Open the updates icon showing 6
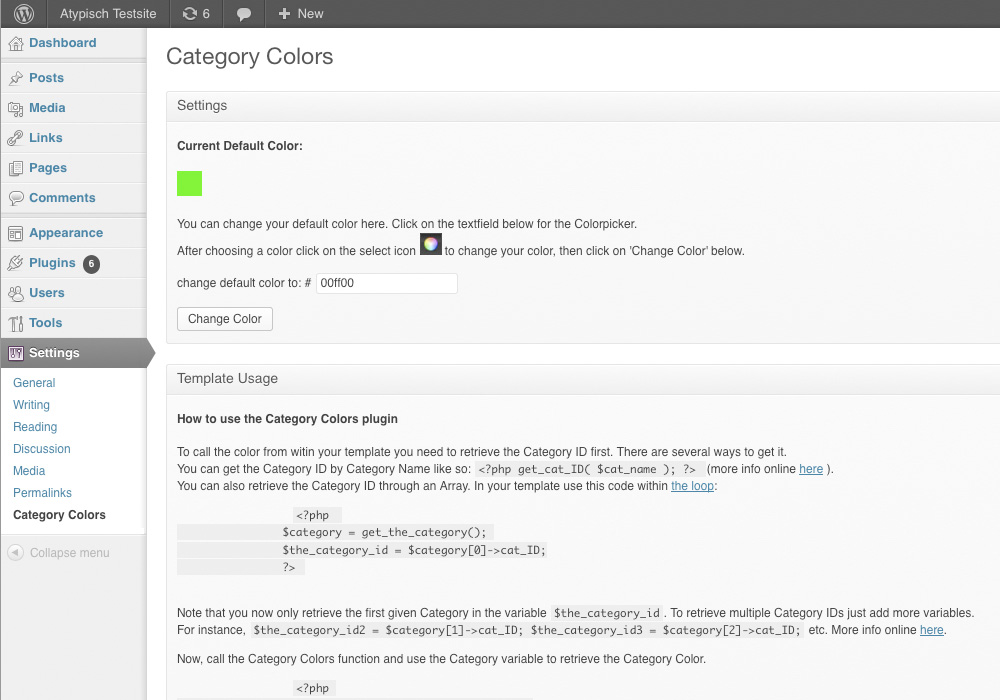The height and width of the screenshot is (700, 1000). (x=196, y=13)
